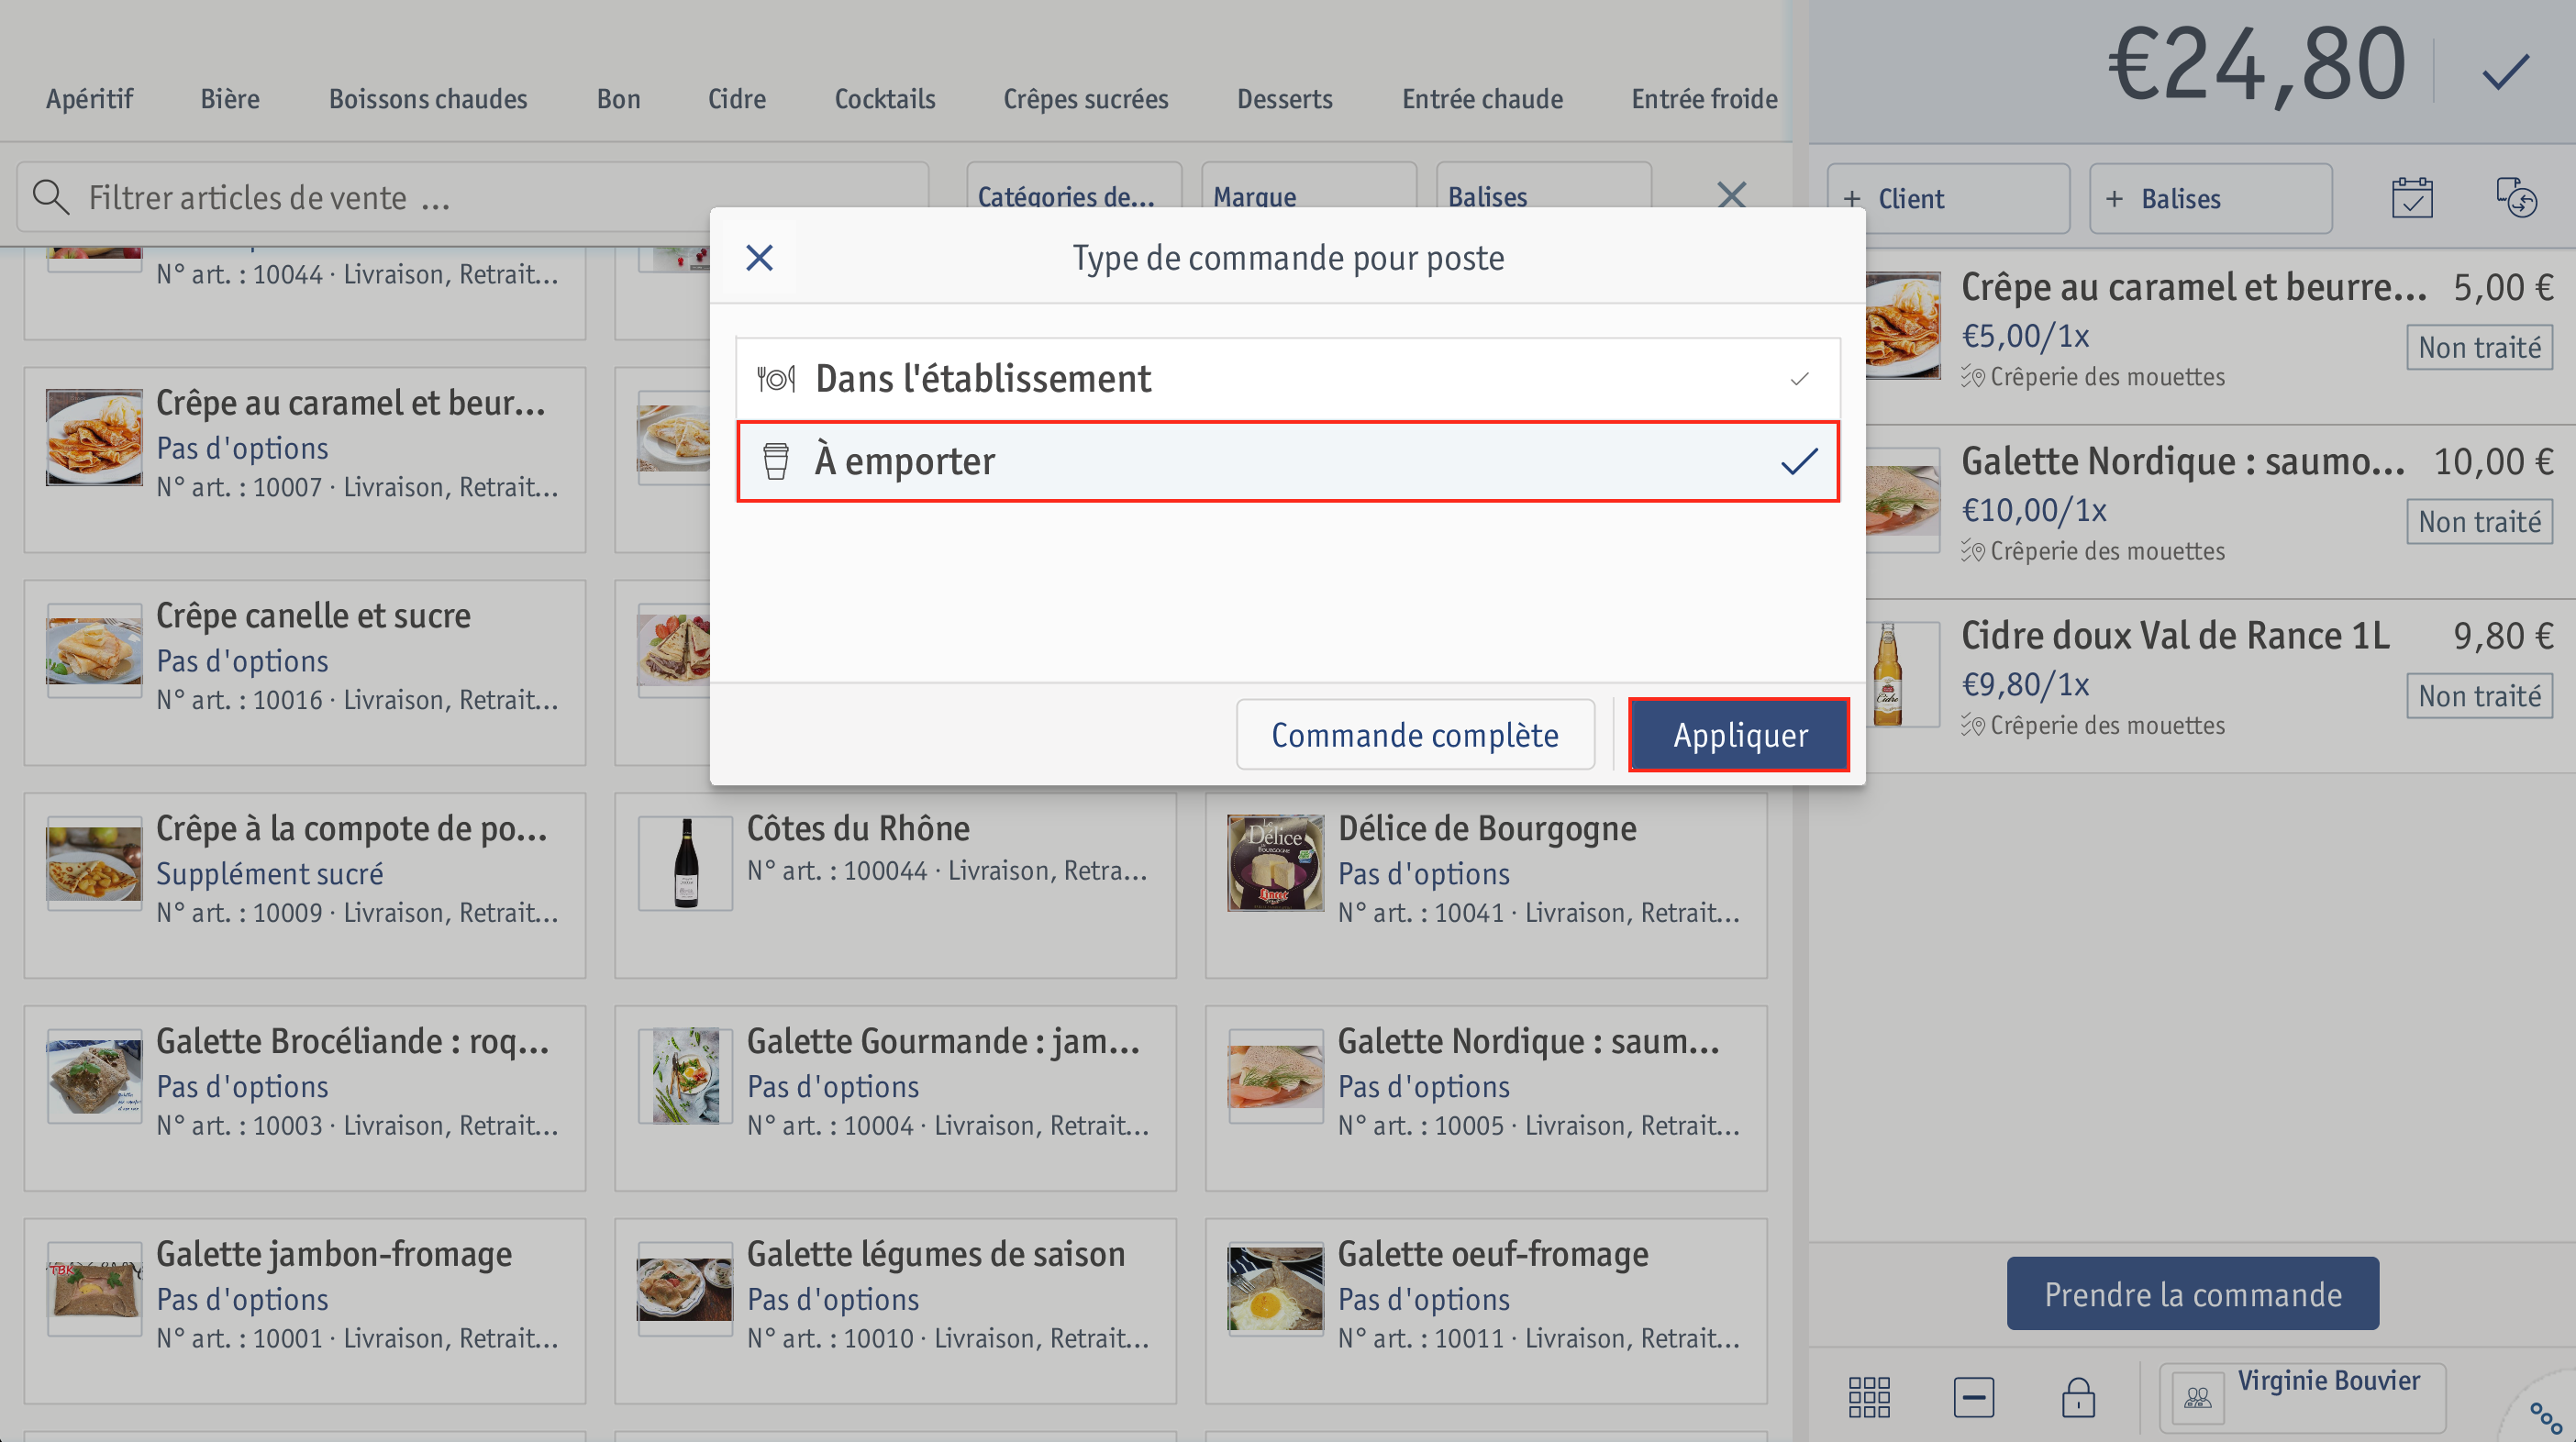The height and width of the screenshot is (1442, 2576).
Task: Open the grid view icon
Action: 1869,1397
